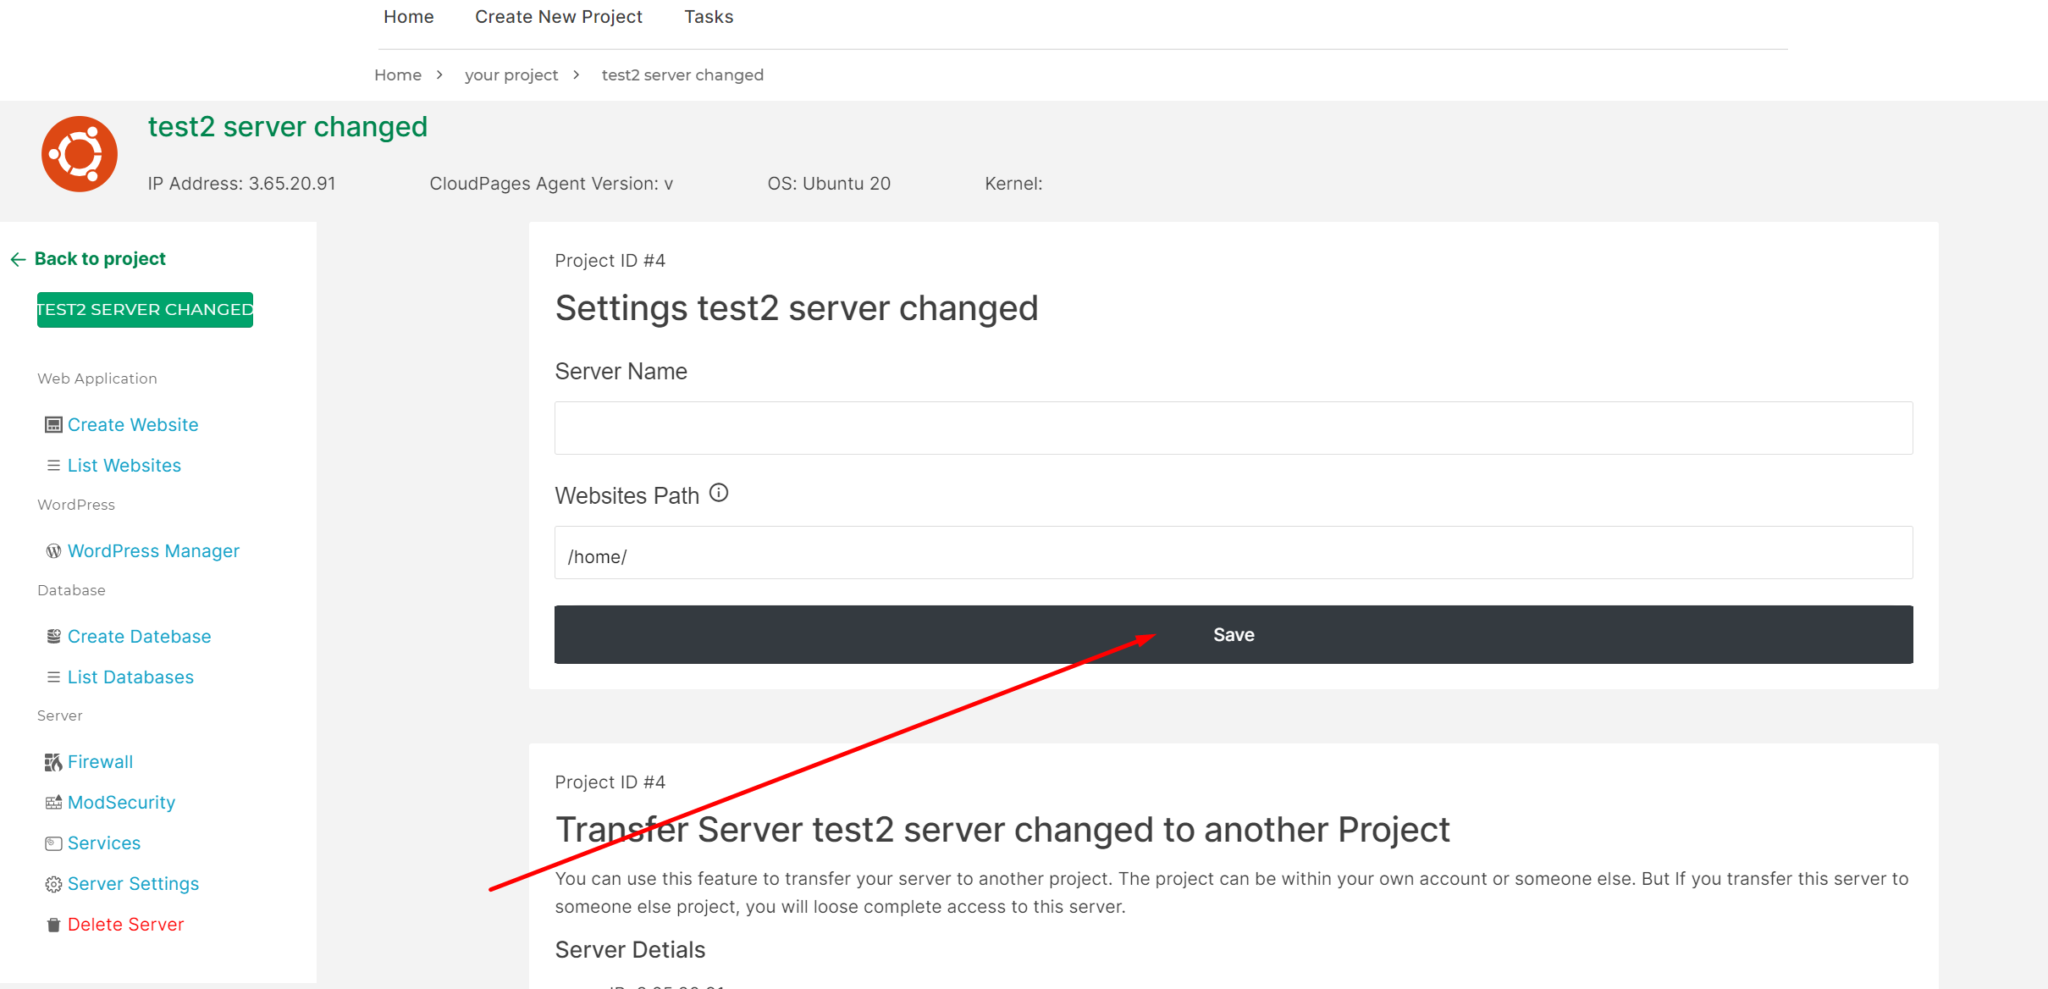Click the Delete Server trash icon
The width and height of the screenshot is (2048, 989).
pos(54,924)
